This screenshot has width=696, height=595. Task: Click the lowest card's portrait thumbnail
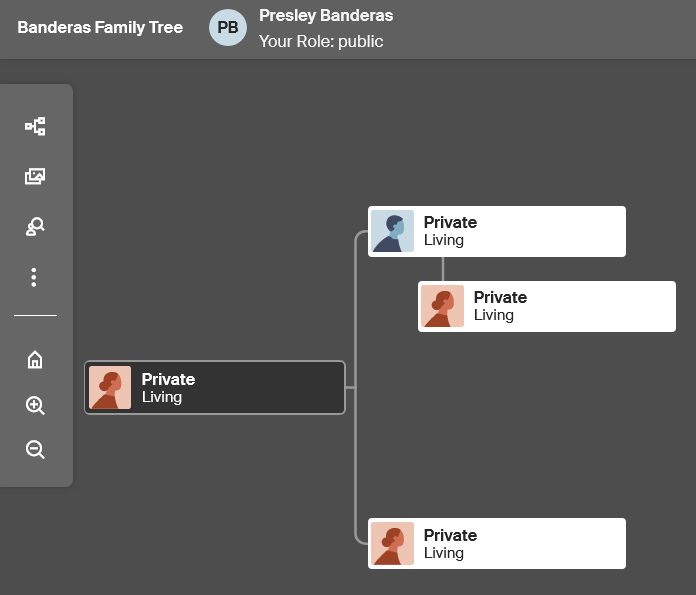pos(392,543)
